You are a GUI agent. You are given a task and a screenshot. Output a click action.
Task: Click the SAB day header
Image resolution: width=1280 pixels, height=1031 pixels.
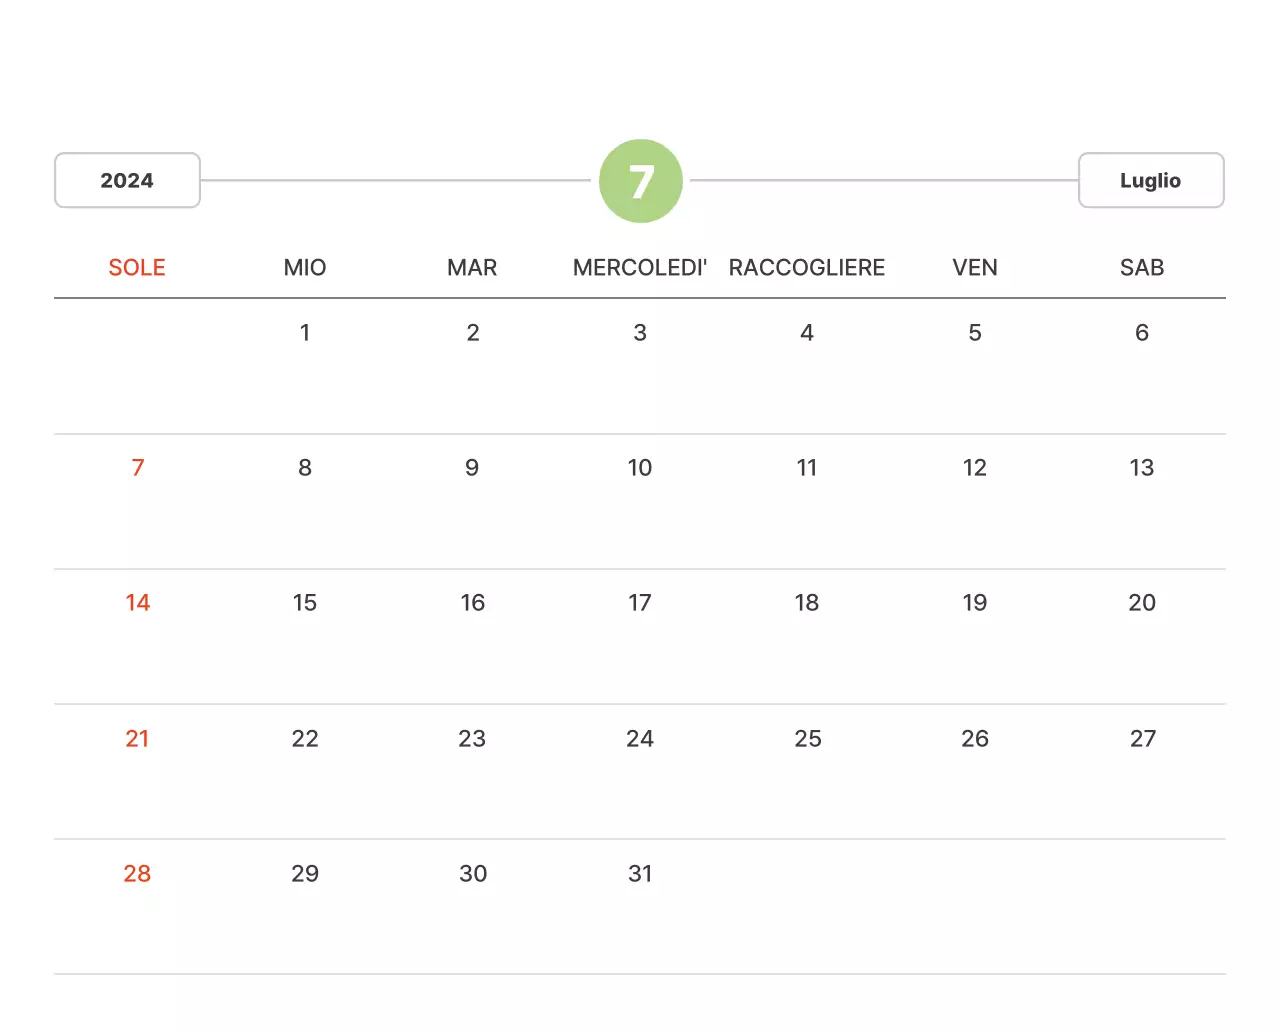pos(1141,268)
